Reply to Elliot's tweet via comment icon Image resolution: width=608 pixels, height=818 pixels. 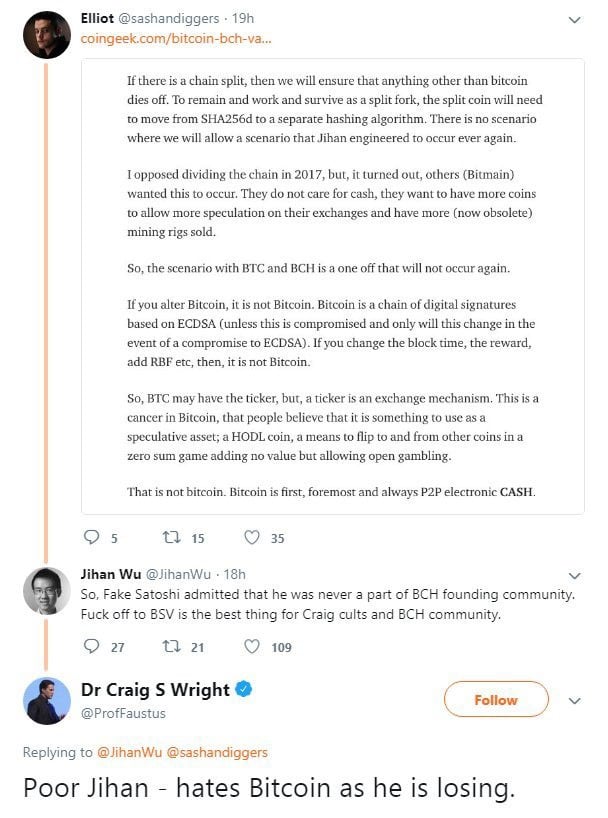[x=91, y=537]
